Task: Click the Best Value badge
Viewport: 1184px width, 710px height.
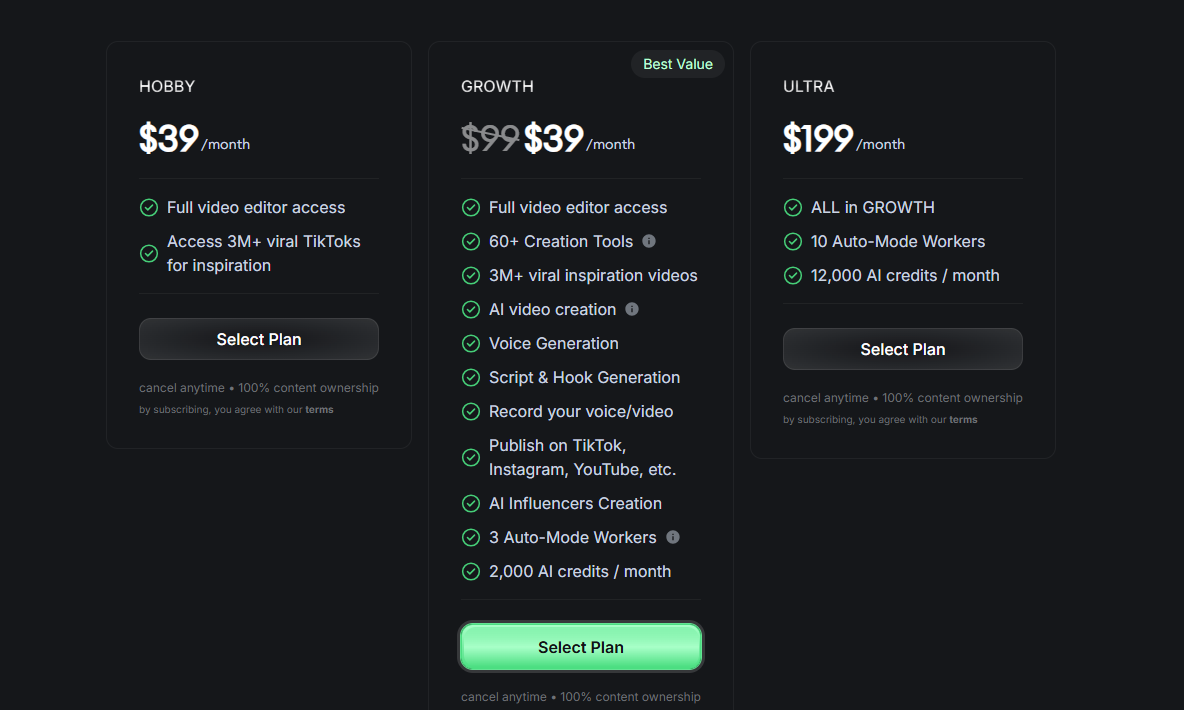Action: (x=677, y=64)
